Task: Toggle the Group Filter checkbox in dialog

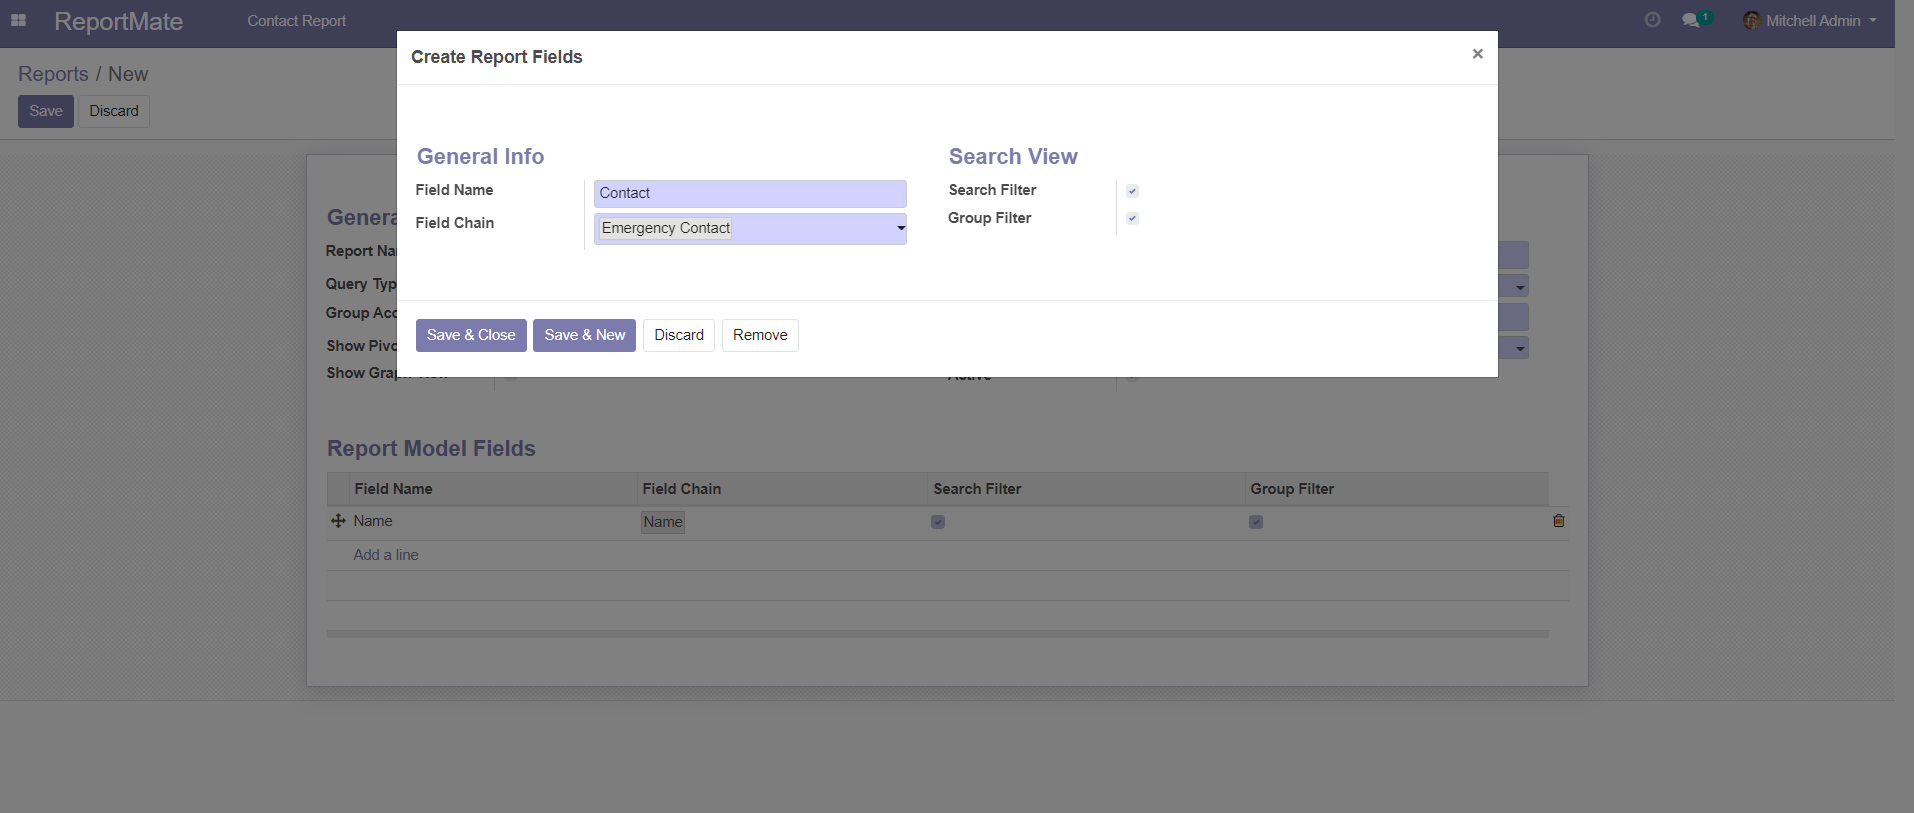Action: tap(1132, 218)
